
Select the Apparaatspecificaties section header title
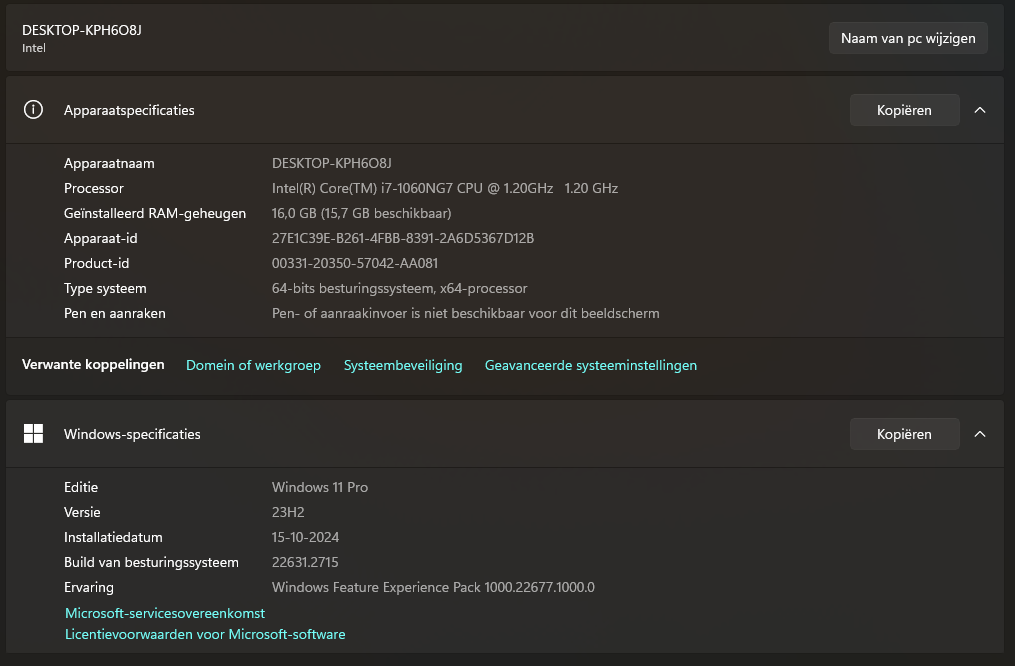pyautogui.click(x=129, y=110)
